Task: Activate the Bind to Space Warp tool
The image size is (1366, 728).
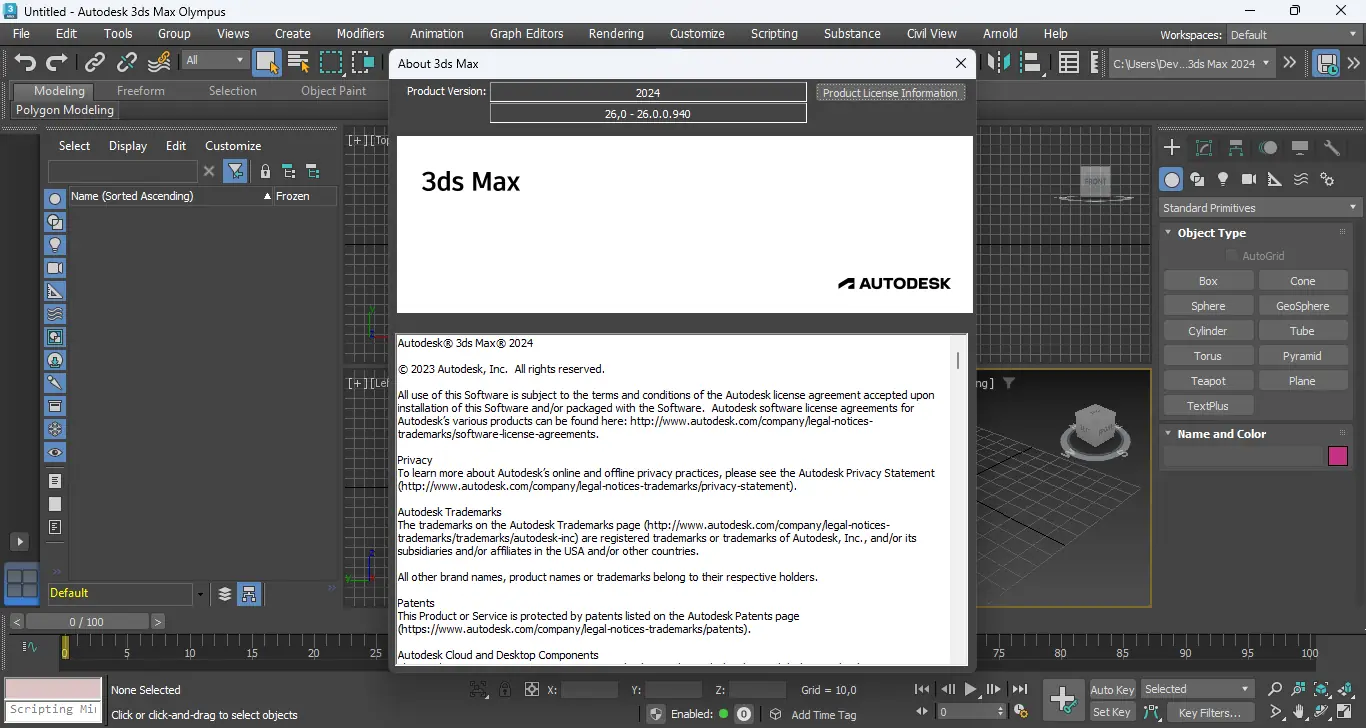Action: click(159, 63)
